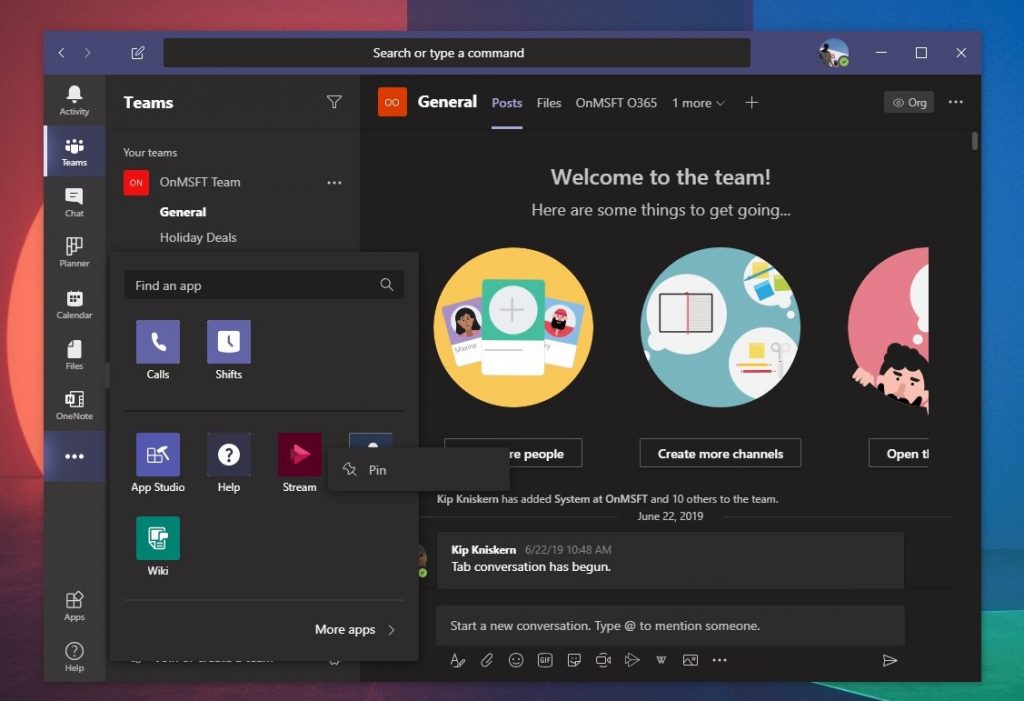Open OnMSFT Team more options ellipsis

click(334, 183)
